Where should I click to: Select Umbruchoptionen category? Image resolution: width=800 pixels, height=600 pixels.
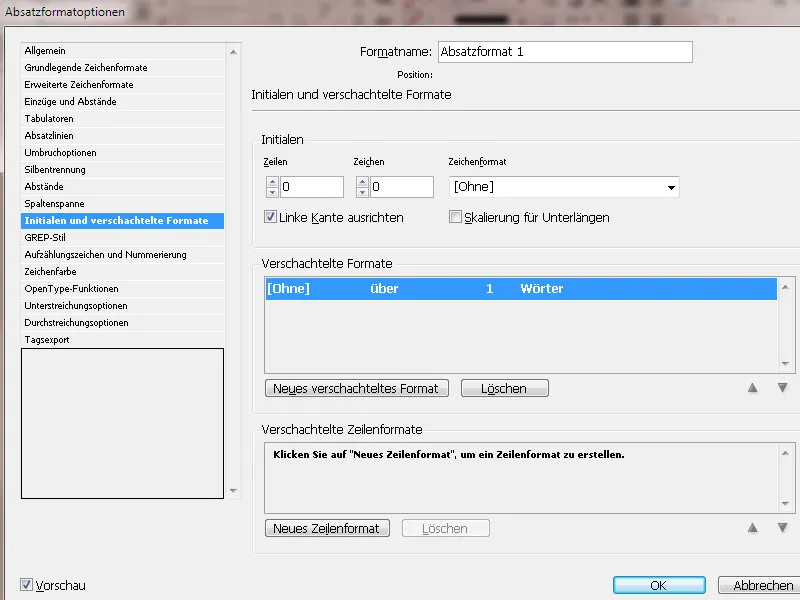[122, 153]
